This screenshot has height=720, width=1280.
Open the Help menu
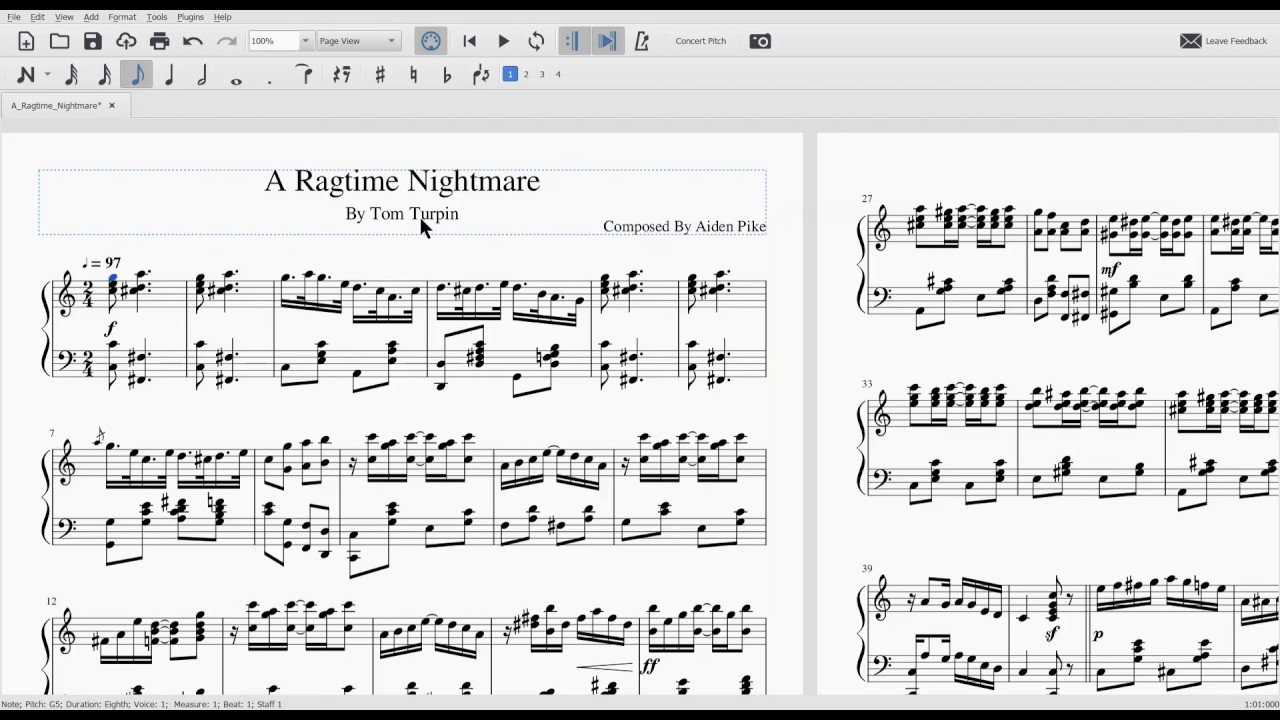[222, 17]
